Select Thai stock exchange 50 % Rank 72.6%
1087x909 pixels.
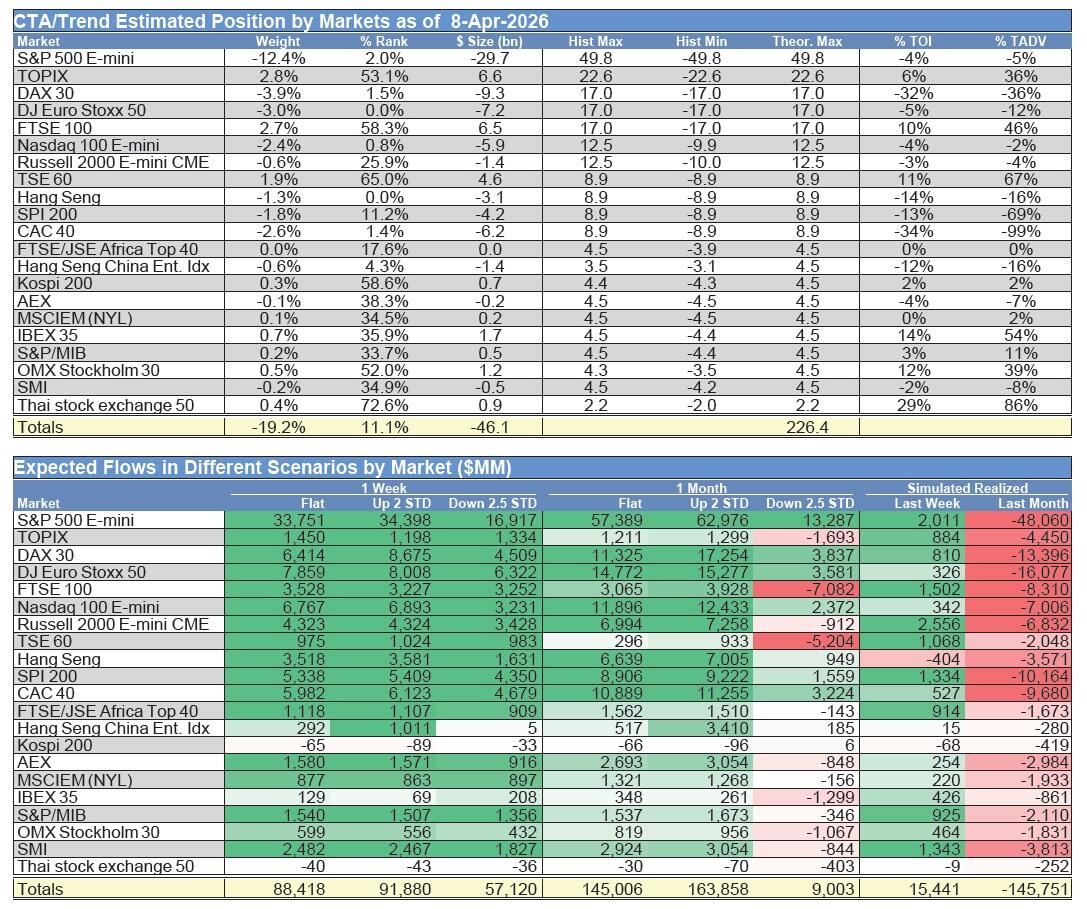(379, 405)
